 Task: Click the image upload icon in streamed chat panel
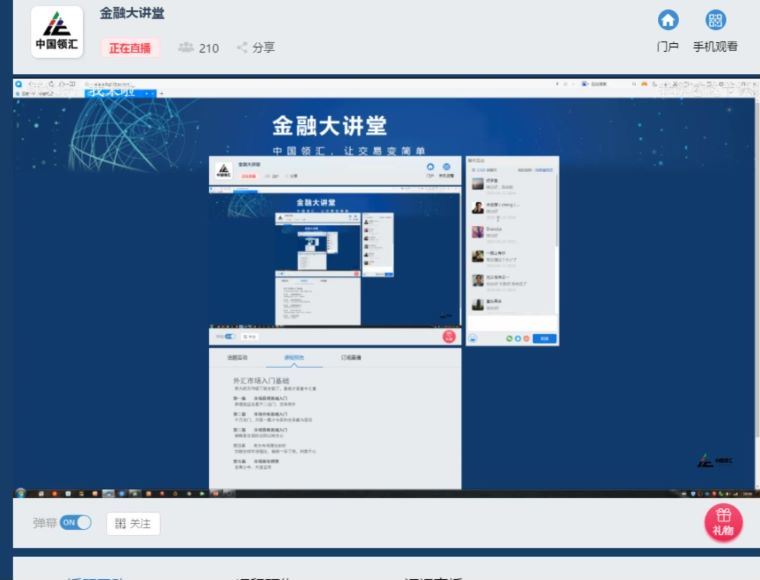pos(473,339)
